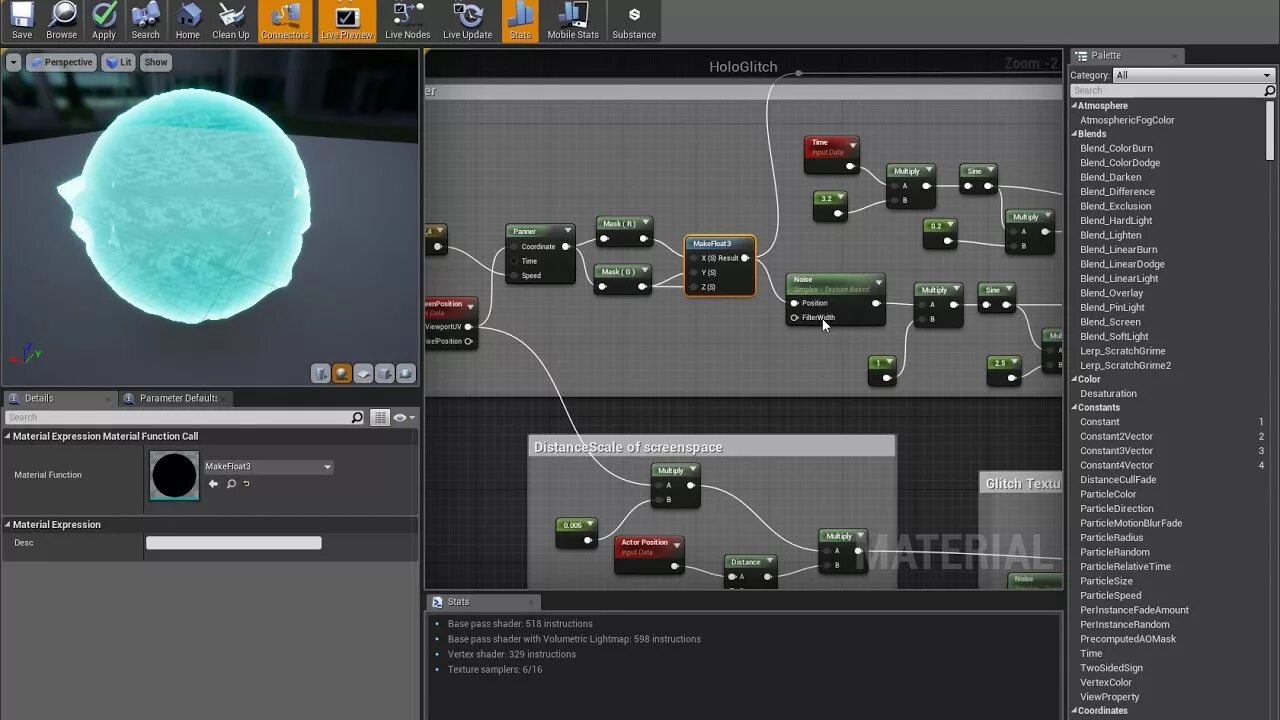Click the FilterWidth input pin

(x=795, y=318)
